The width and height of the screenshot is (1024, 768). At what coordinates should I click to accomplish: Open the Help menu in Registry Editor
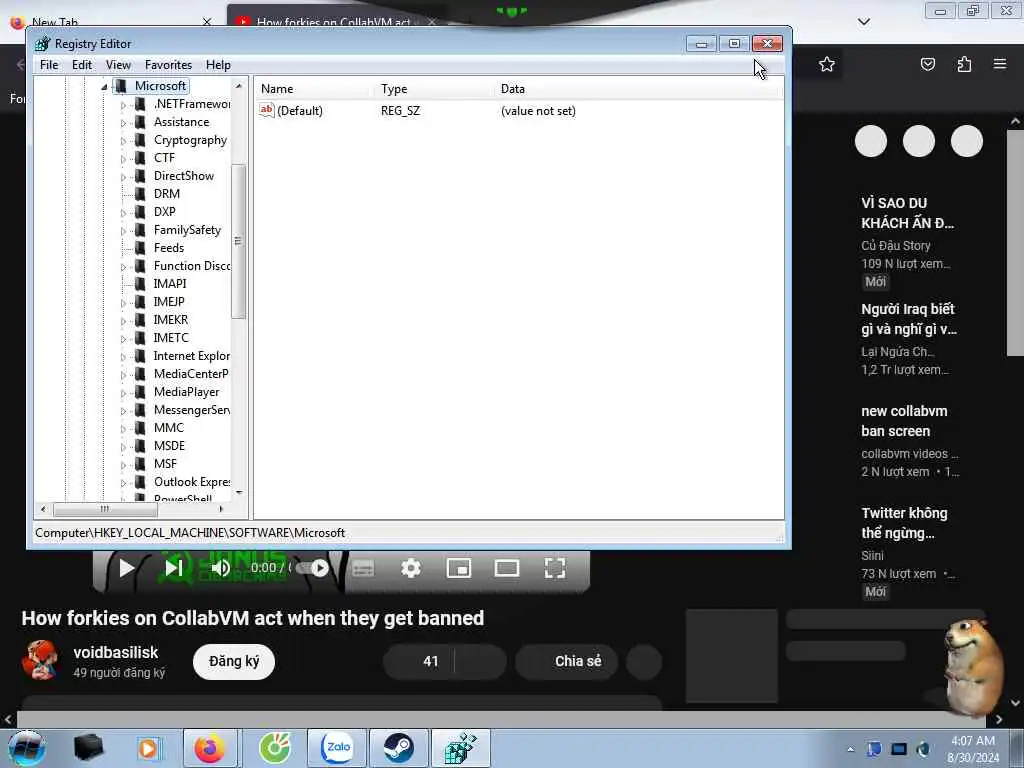[218, 65]
